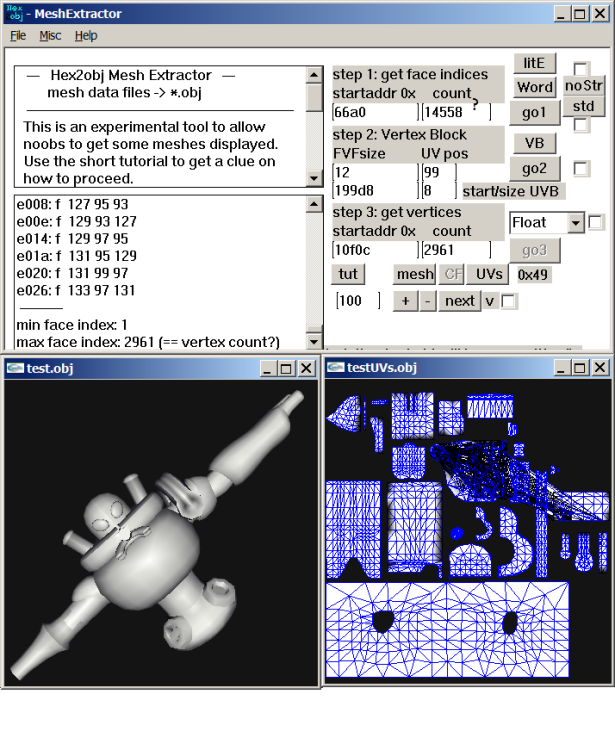The image size is (615, 750).
Task: Click face list scroll up arrow
Action: coord(314,204)
